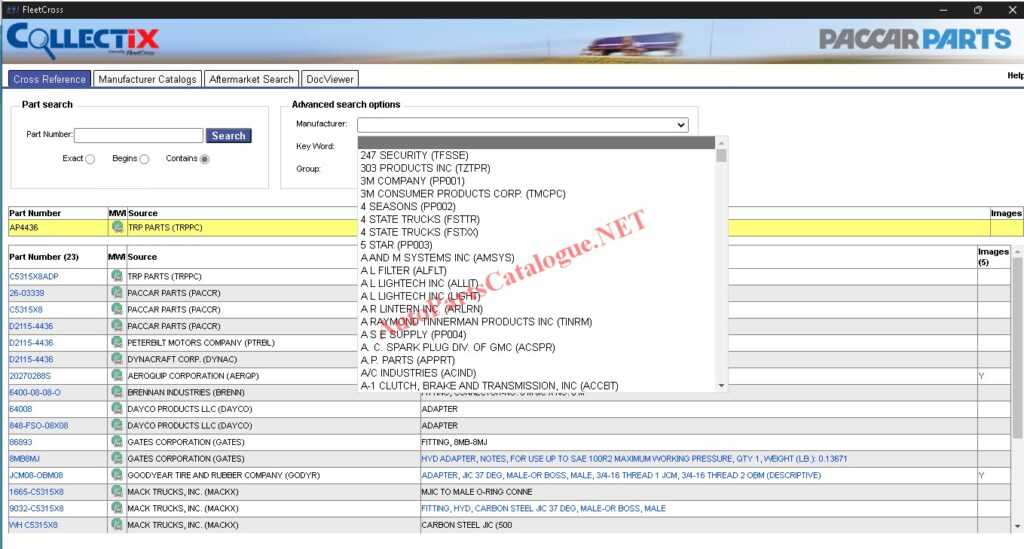Click MWI icon for Goodyear JCM08-OBM08 row
The width and height of the screenshot is (1024, 549).
117,475
